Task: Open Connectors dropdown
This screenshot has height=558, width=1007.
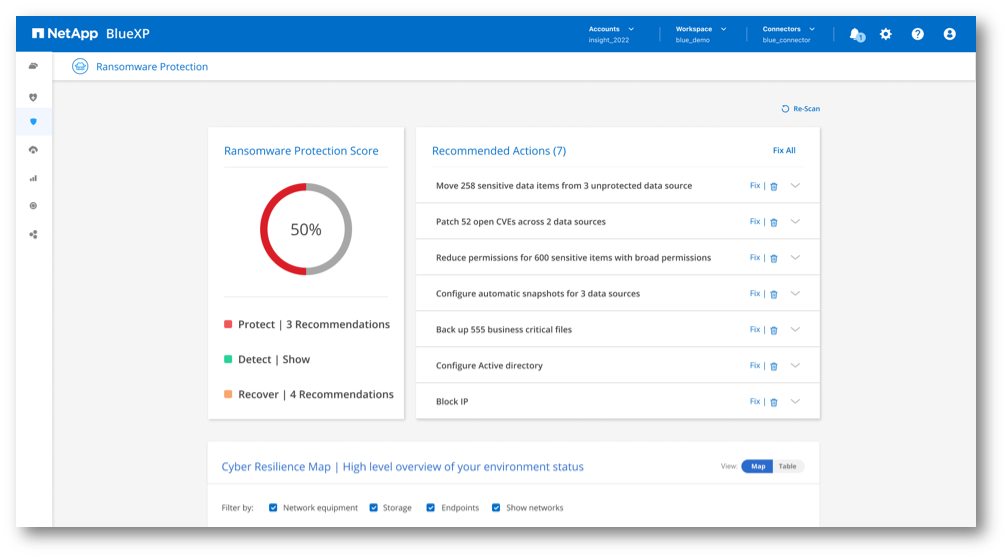Action: (x=788, y=34)
